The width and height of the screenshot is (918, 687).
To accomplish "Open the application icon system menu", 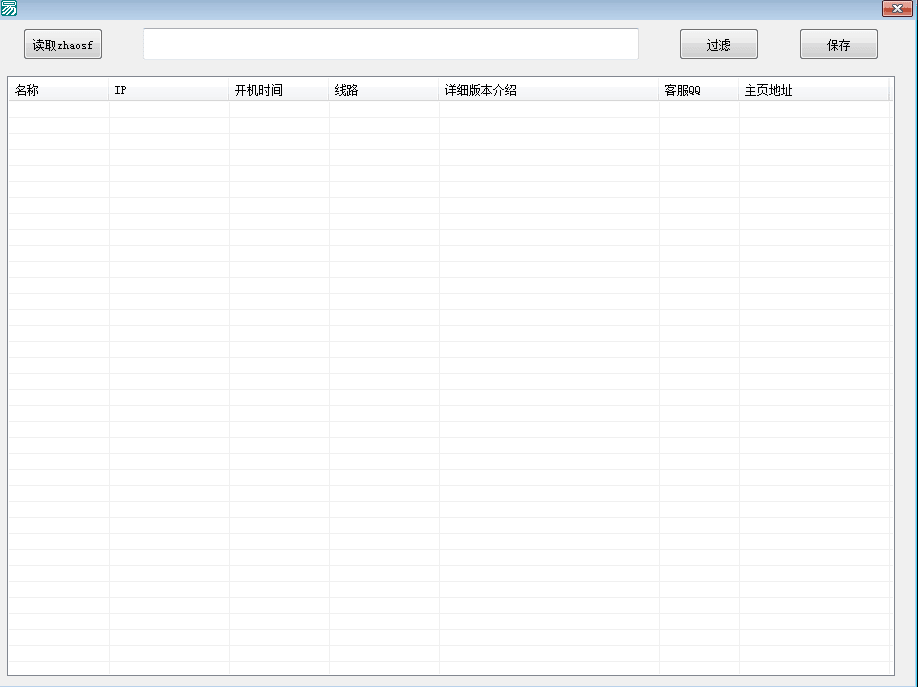I will coord(9,9).
